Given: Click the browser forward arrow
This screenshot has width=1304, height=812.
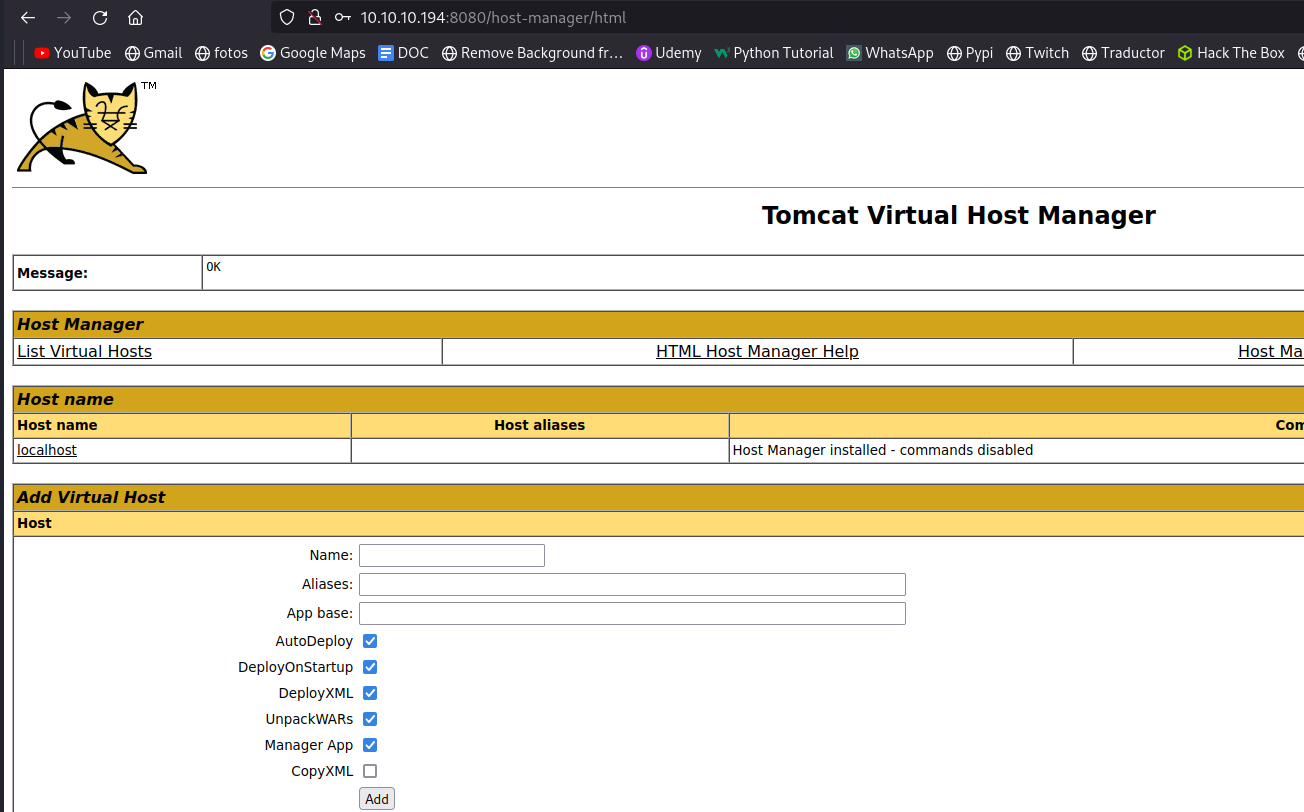Looking at the screenshot, I should click(x=64, y=17).
